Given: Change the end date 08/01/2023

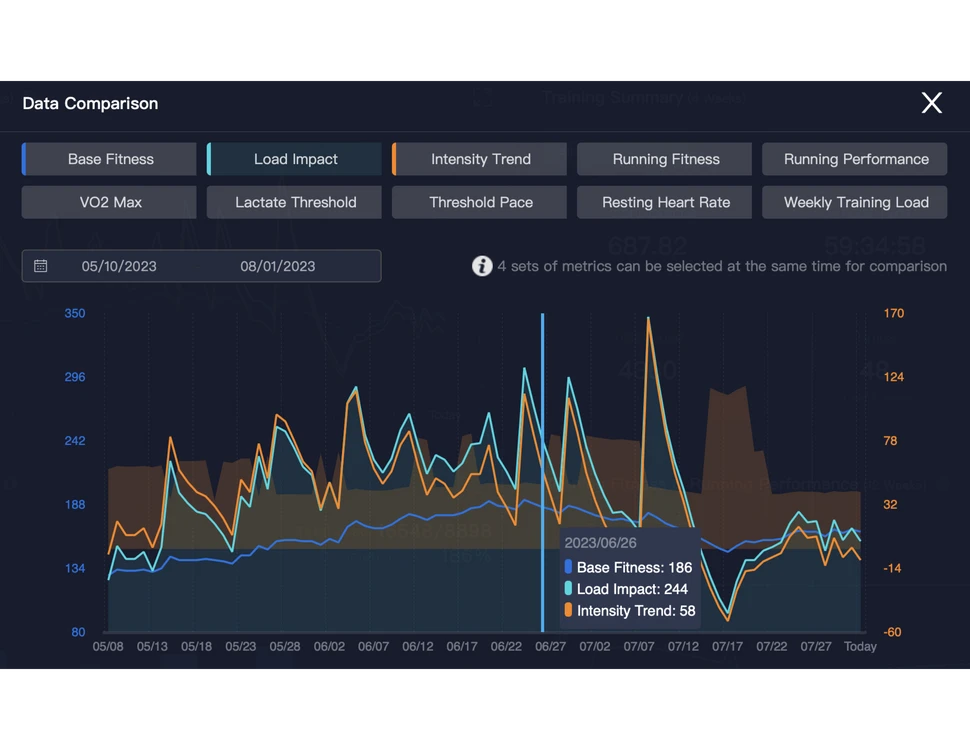Looking at the screenshot, I should [277, 266].
